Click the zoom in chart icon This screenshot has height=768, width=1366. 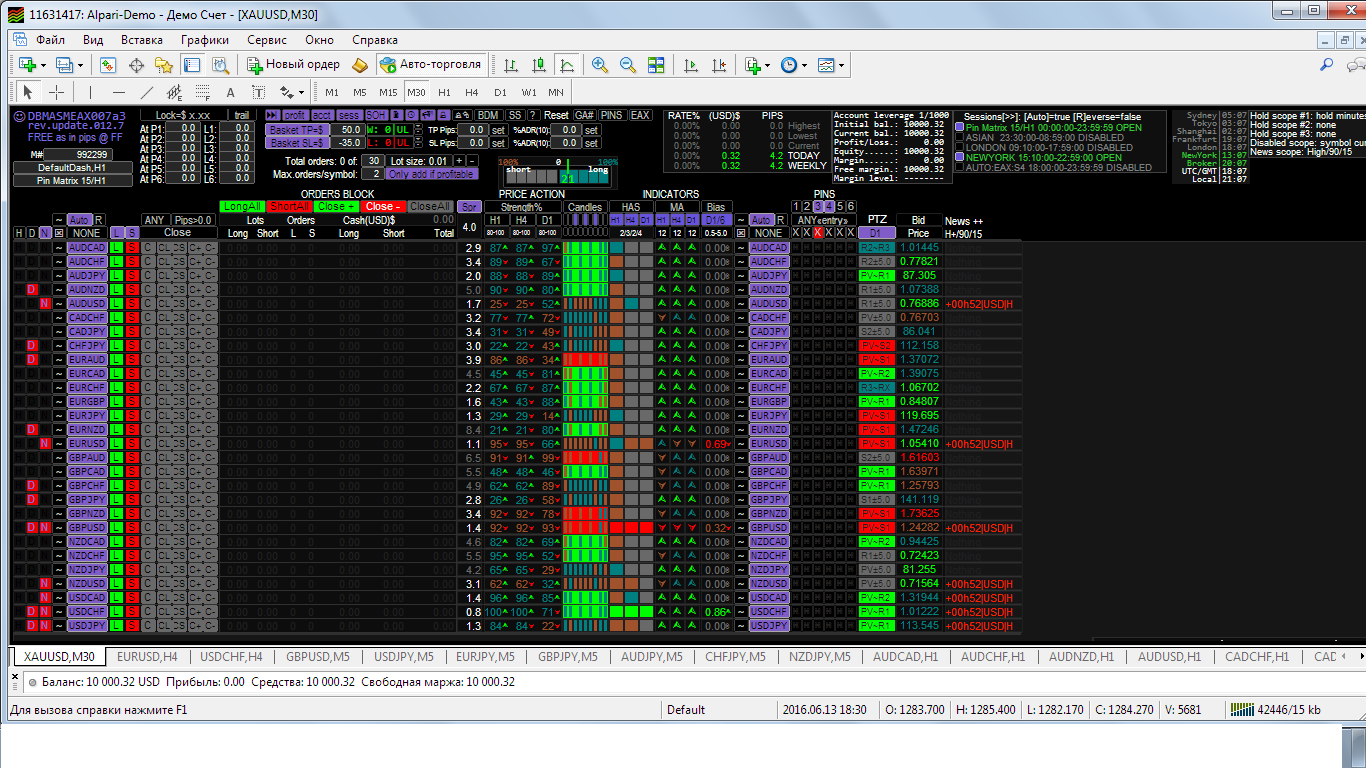[x=600, y=64]
